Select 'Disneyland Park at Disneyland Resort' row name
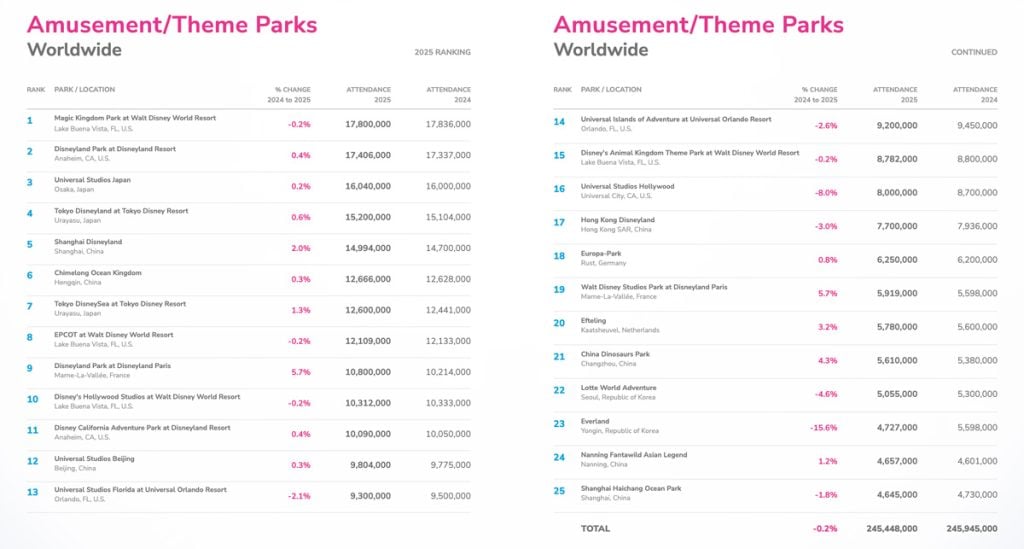Image resolution: width=1024 pixels, height=549 pixels. [x=114, y=149]
